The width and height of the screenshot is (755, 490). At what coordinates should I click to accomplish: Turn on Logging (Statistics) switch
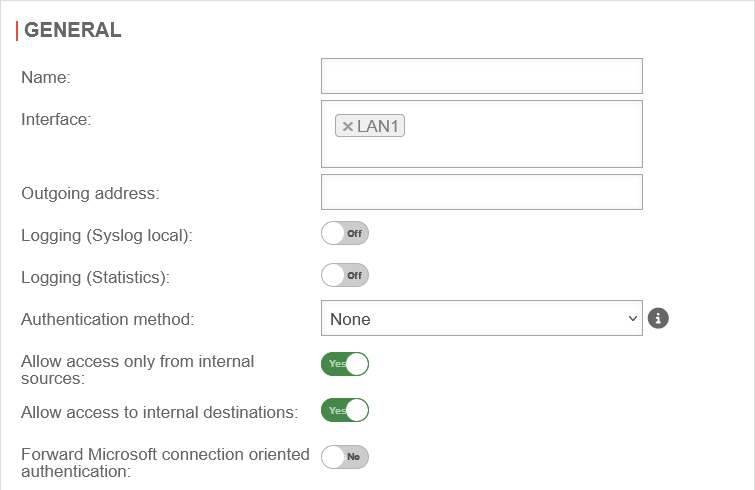point(345,275)
